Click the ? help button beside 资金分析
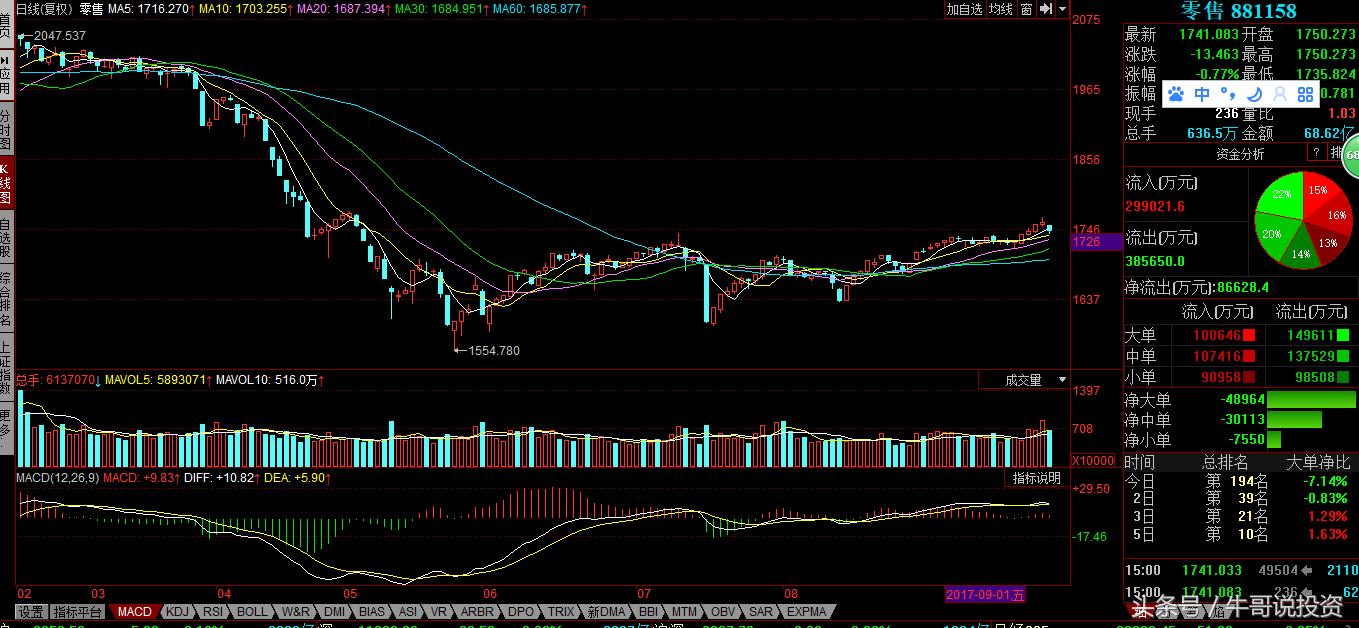1359x628 pixels. click(1315, 153)
